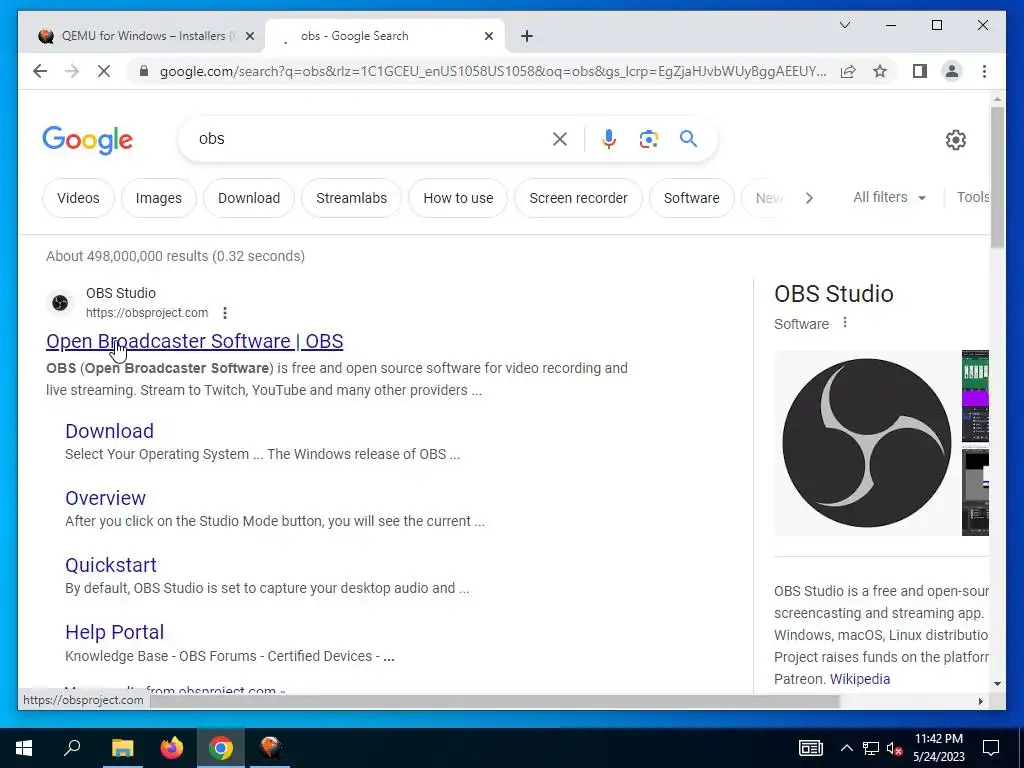
Task: Open the Download sitelink
Action: [110, 431]
